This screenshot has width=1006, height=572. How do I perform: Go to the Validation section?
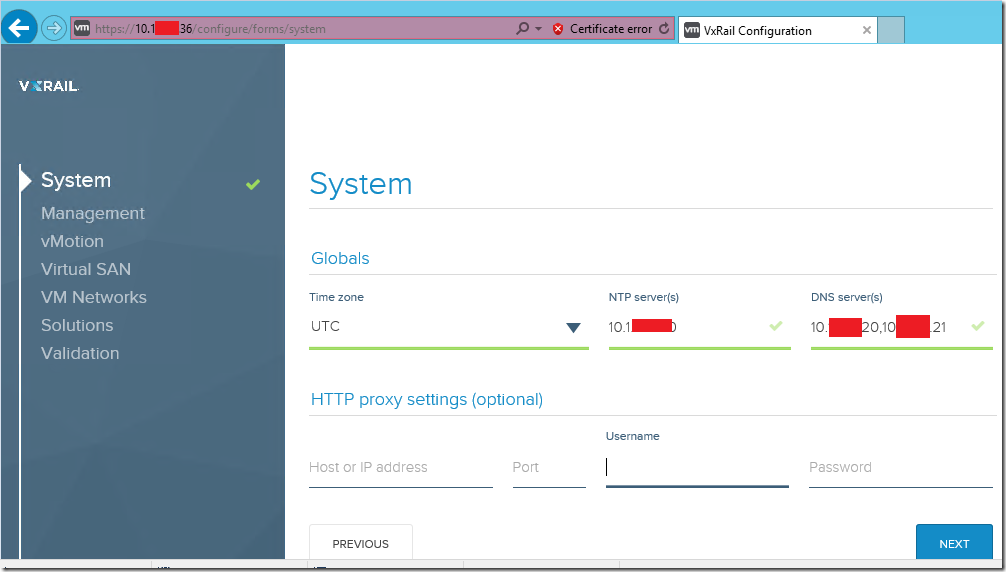pos(80,353)
